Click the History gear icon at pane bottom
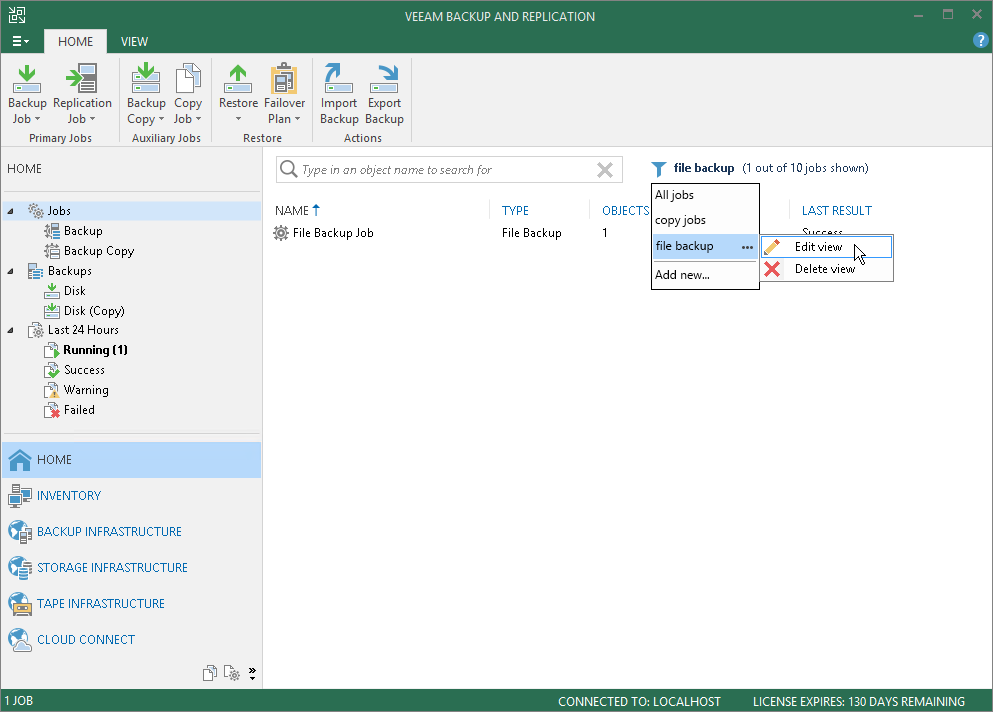The width and height of the screenshot is (993, 712). pyautogui.click(x=232, y=673)
